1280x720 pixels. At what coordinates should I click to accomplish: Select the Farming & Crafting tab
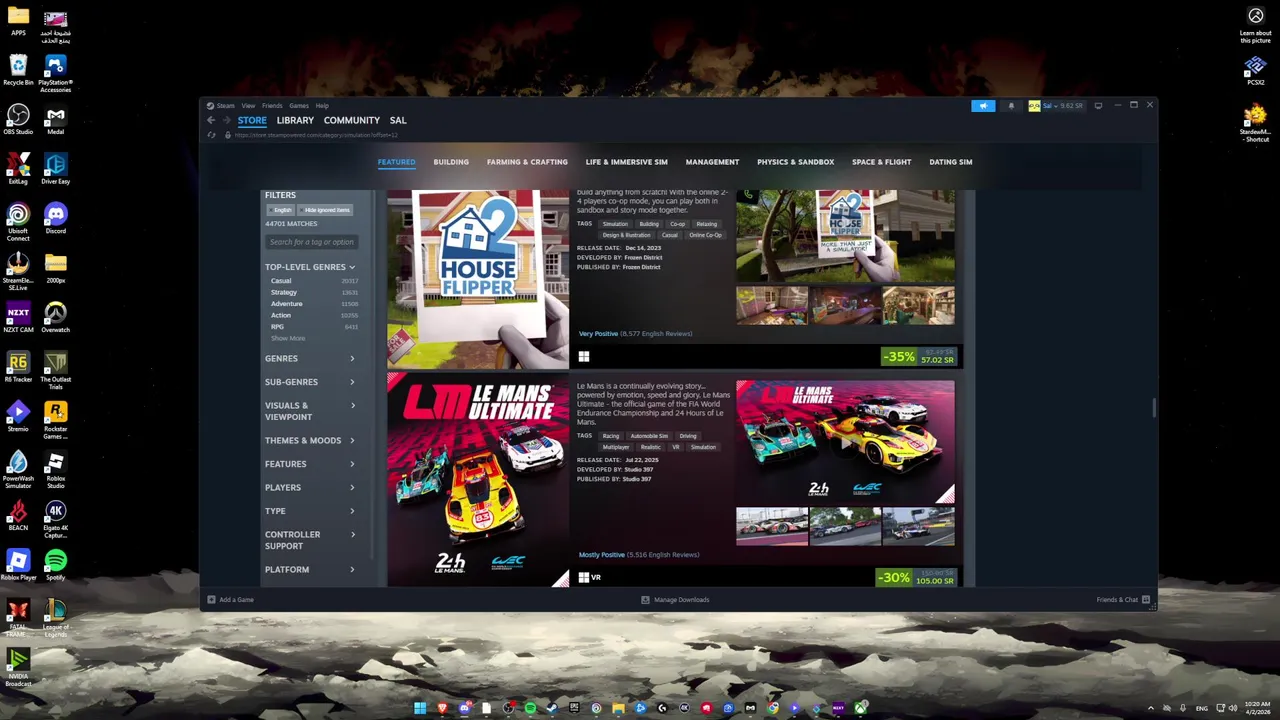527,162
